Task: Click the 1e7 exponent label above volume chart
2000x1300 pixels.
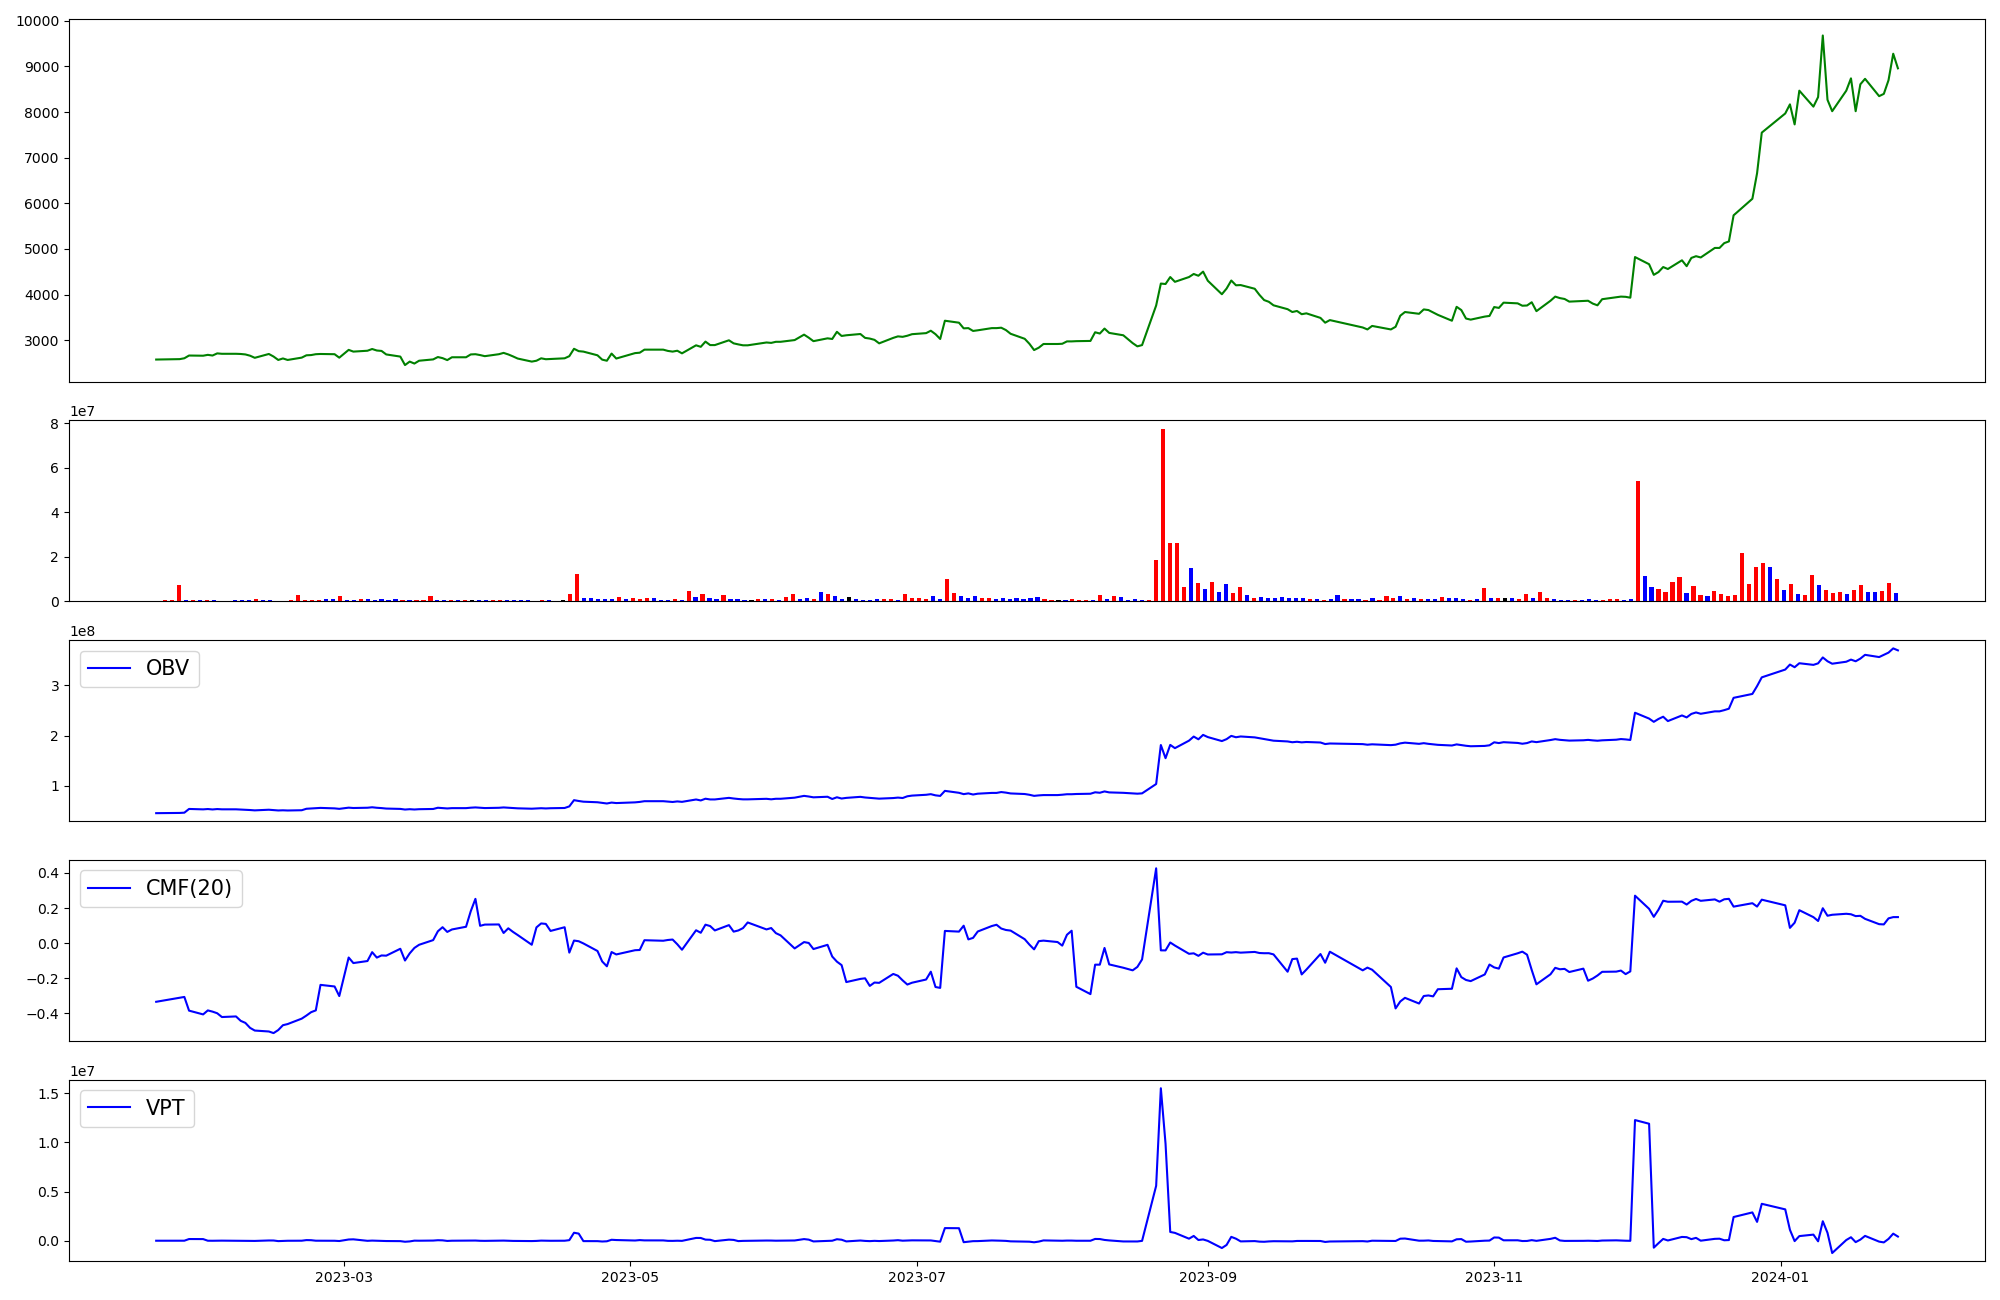Action: pyautogui.click(x=83, y=411)
